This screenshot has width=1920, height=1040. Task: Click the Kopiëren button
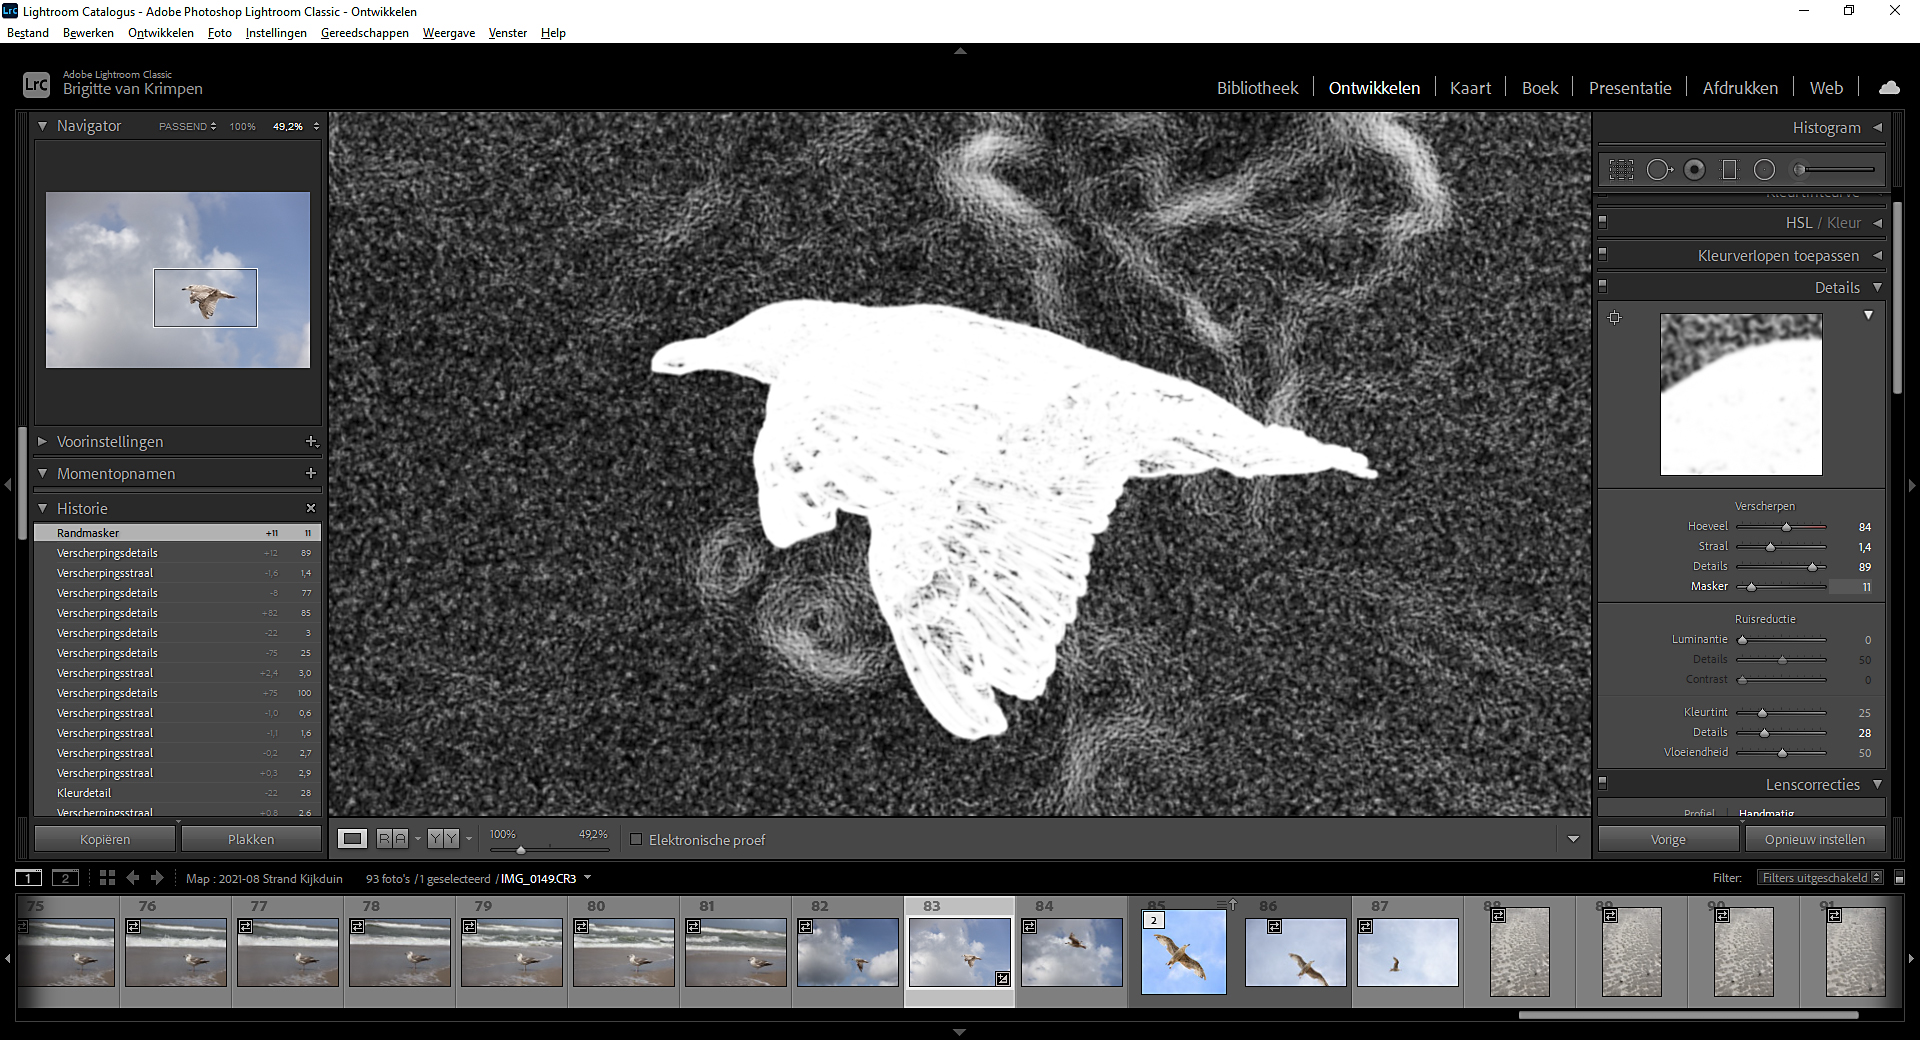[105, 840]
